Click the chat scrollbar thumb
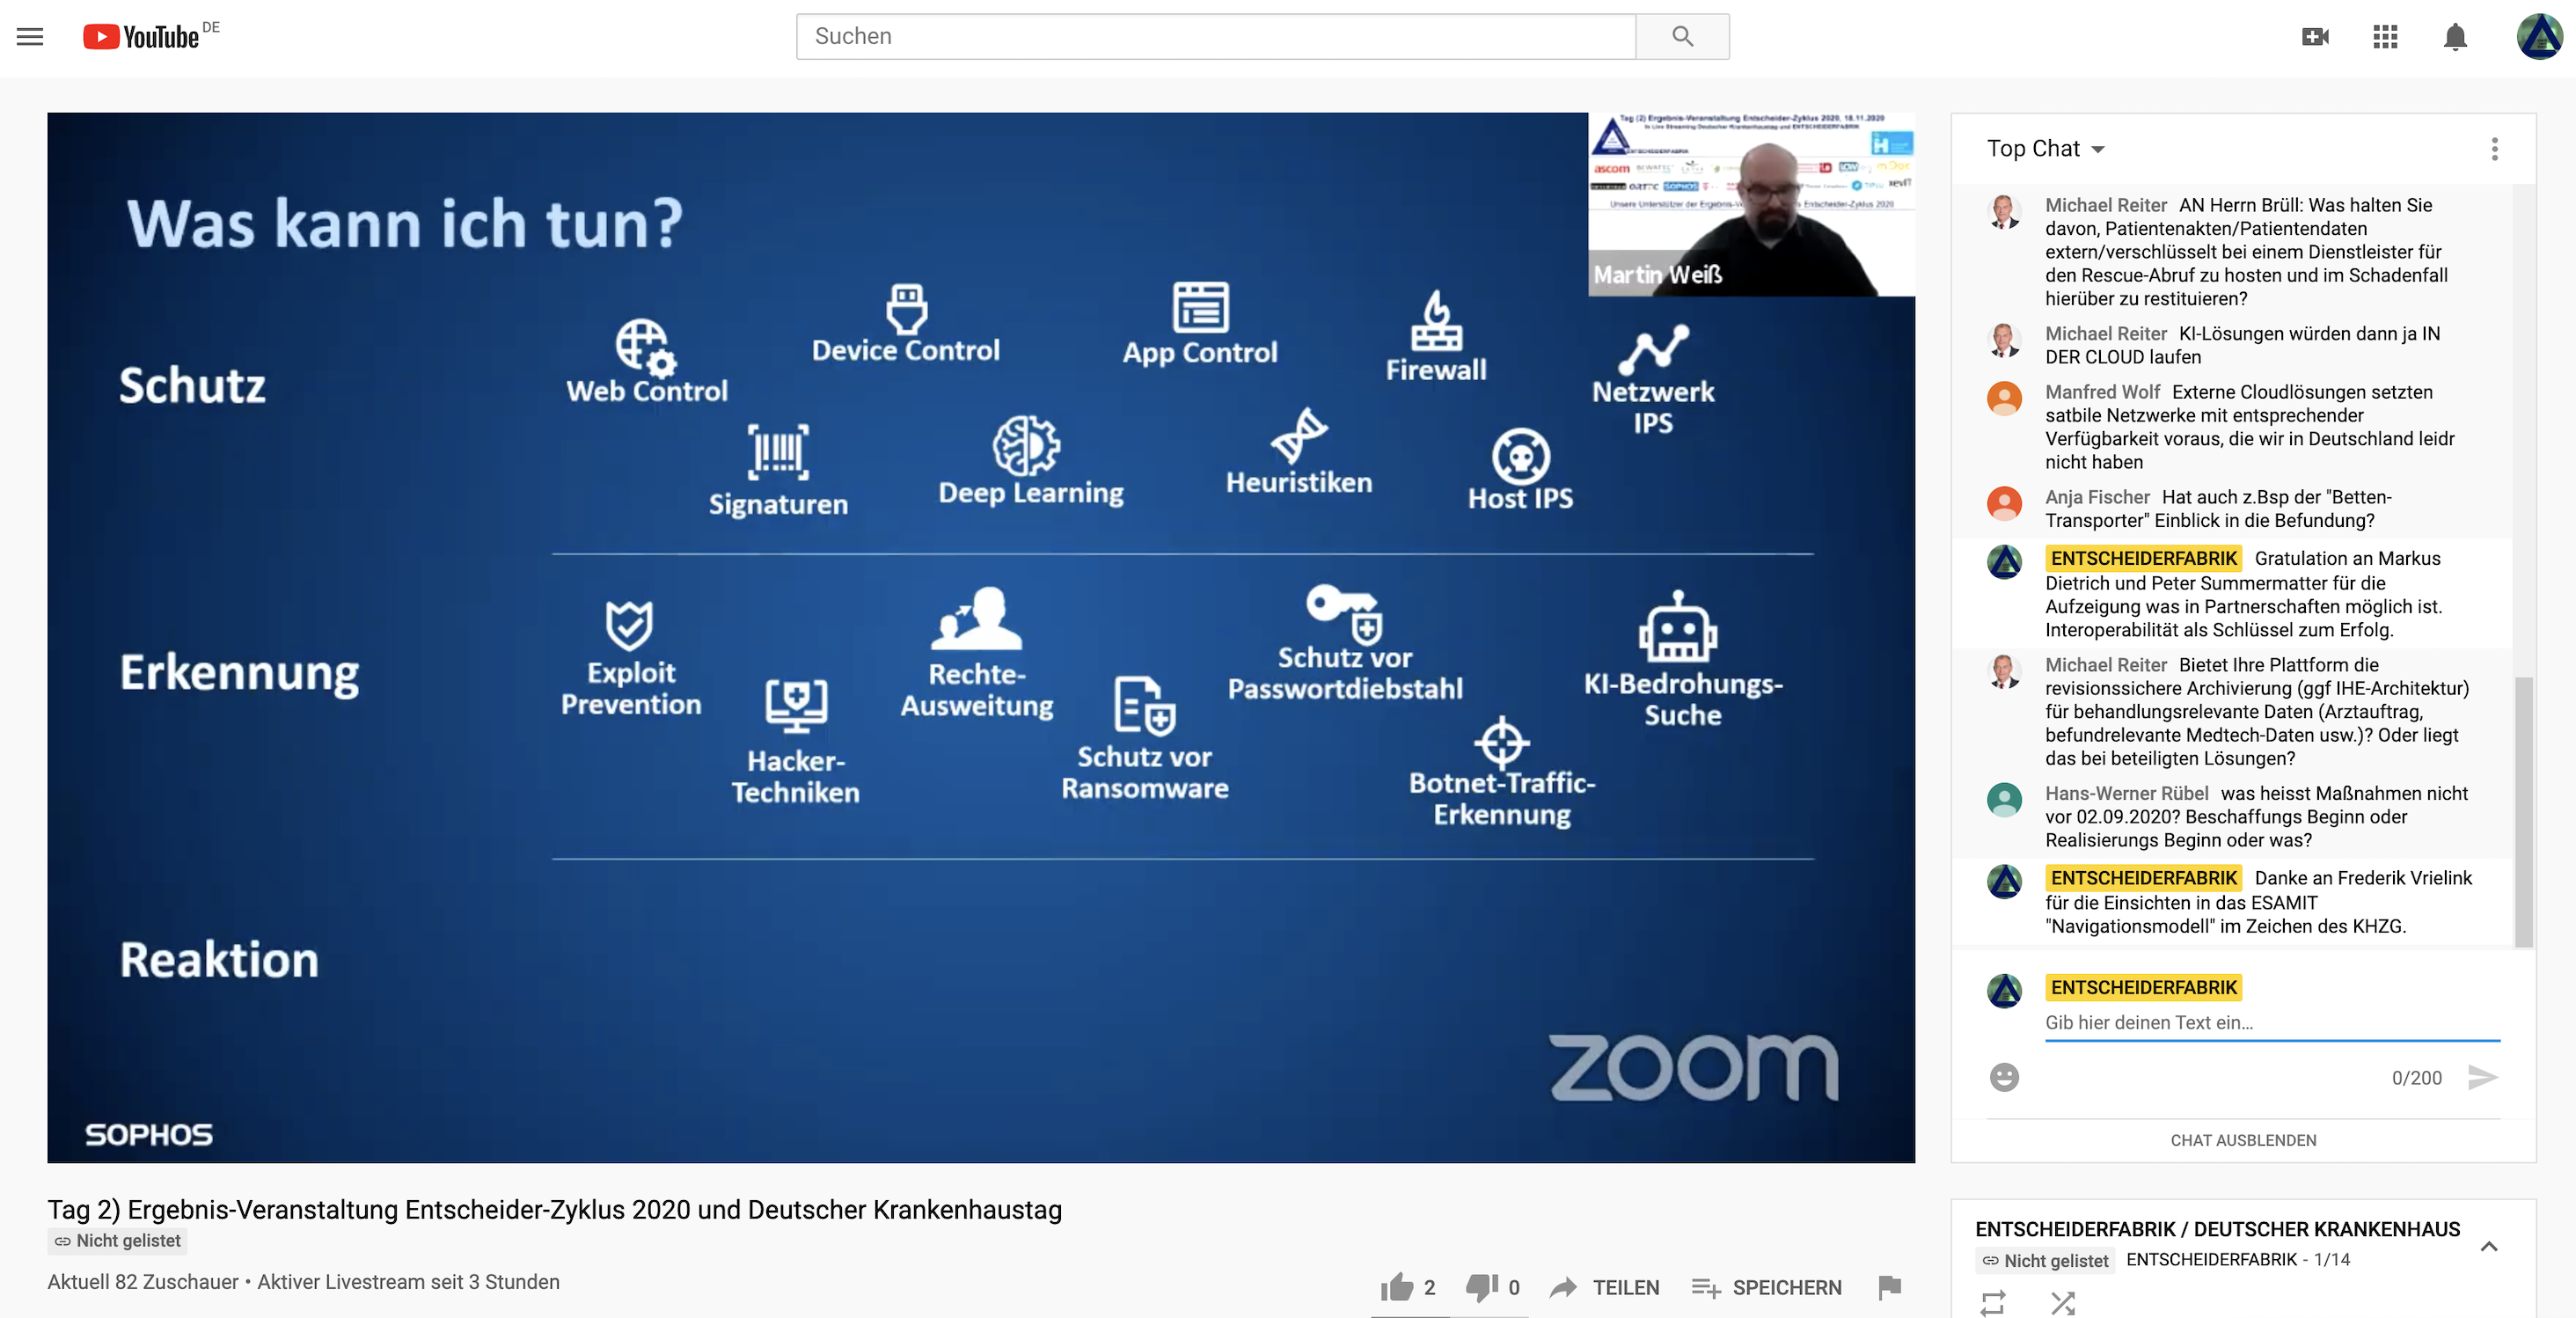The height and width of the screenshot is (1318, 2576). click(x=2523, y=811)
